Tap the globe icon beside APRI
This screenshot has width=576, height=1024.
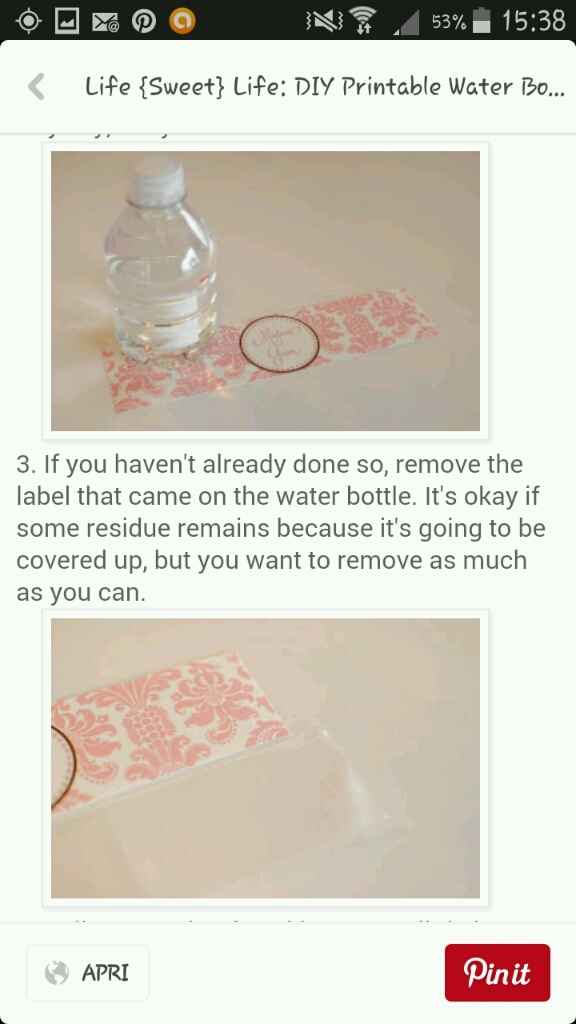tap(57, 973)
